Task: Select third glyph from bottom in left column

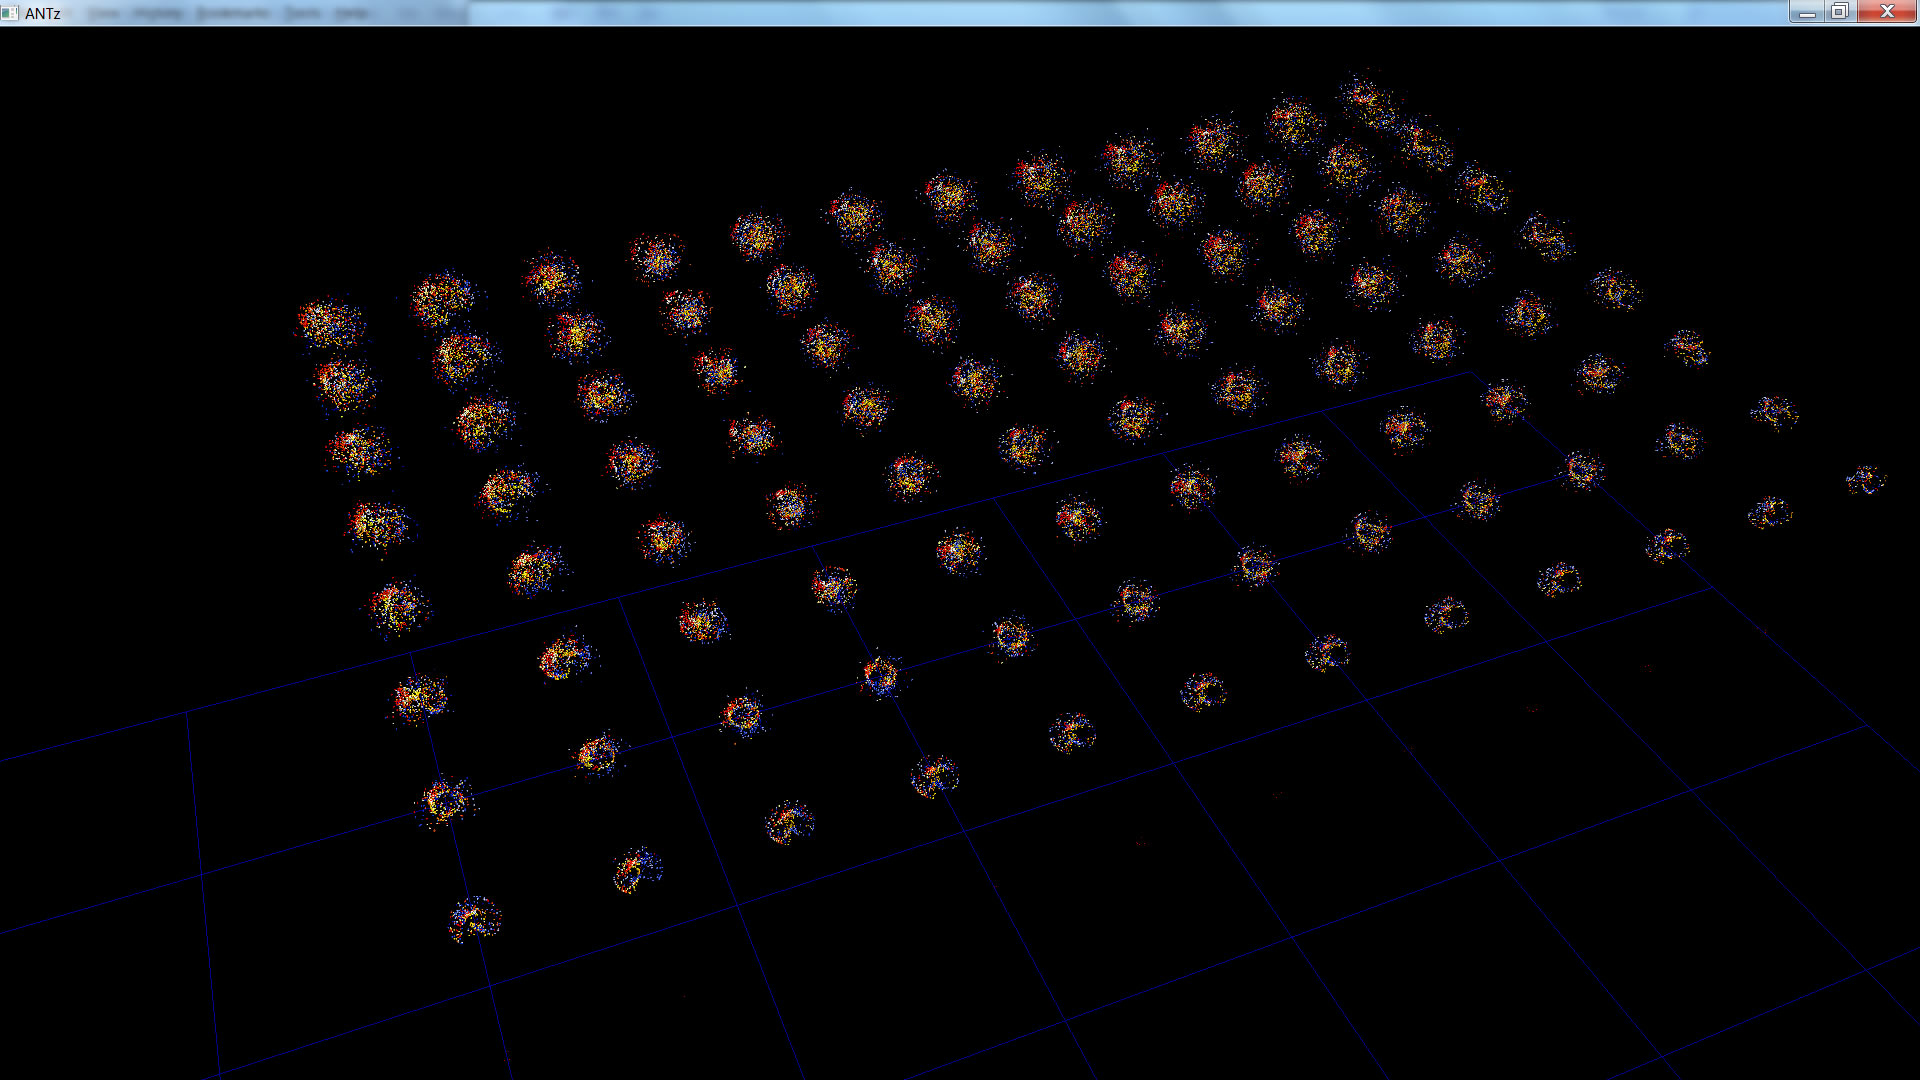Action: click(418, 697)
